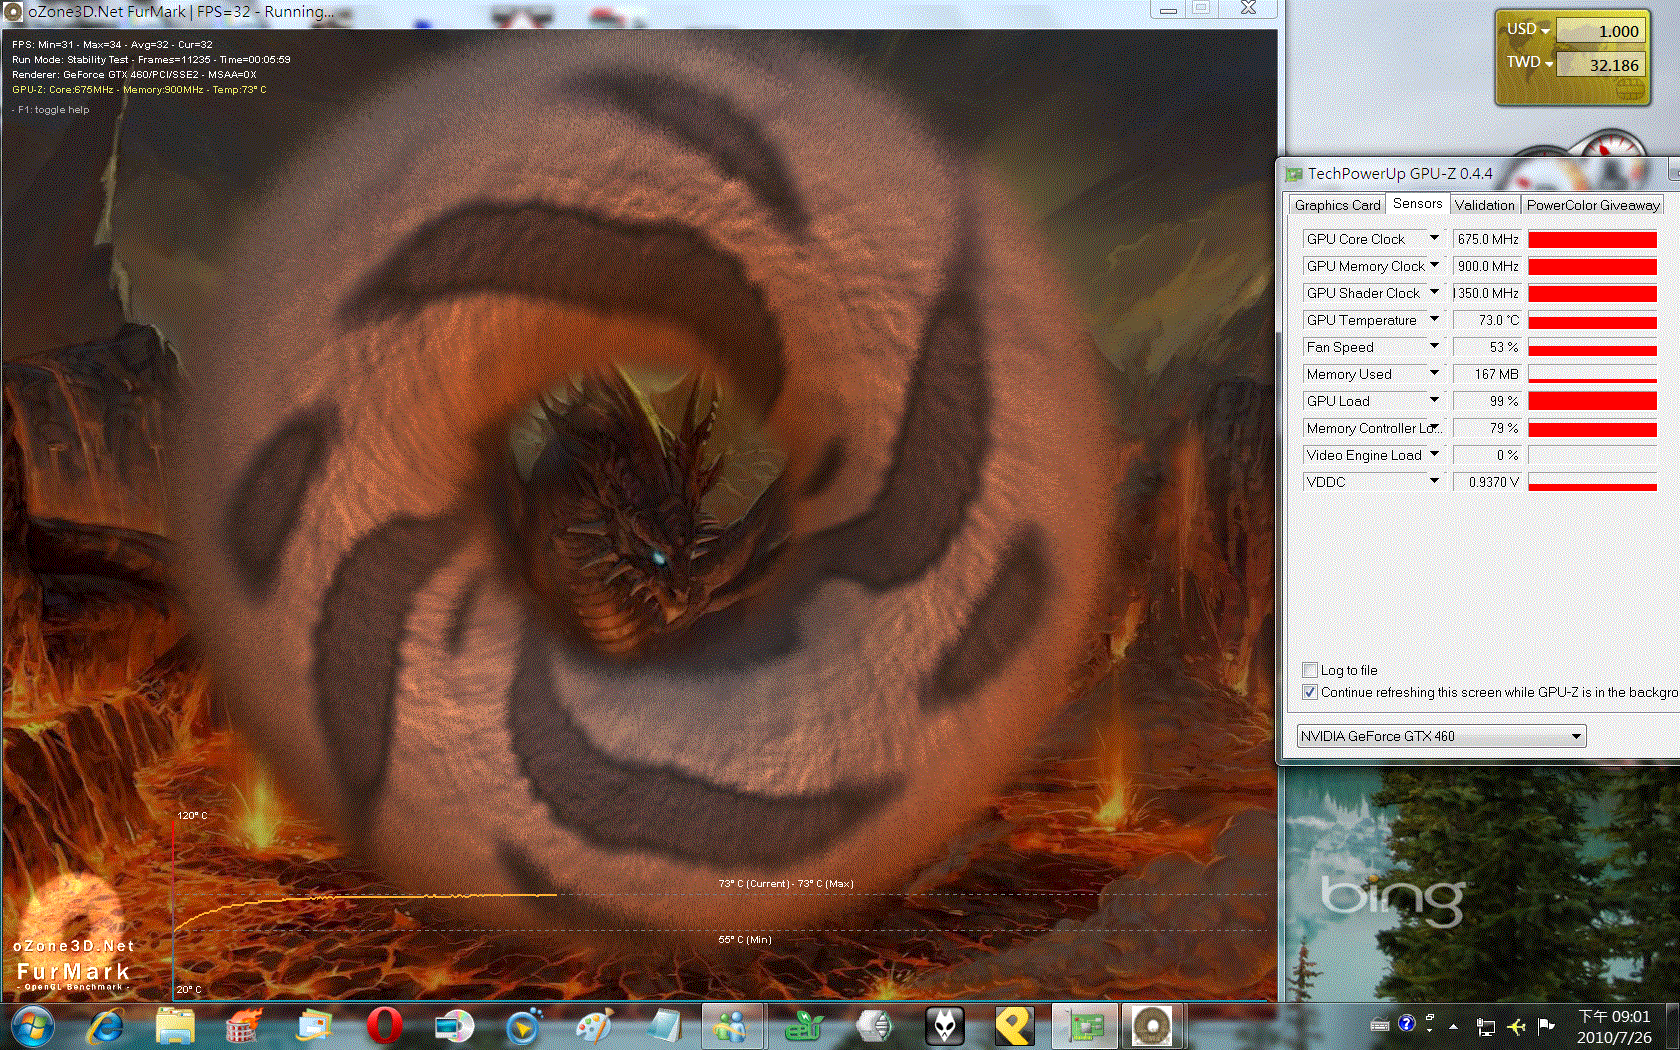1680x1050 pixels.
Task: Click the Memory Used graph bar
Action: [x=1592, y=374]
